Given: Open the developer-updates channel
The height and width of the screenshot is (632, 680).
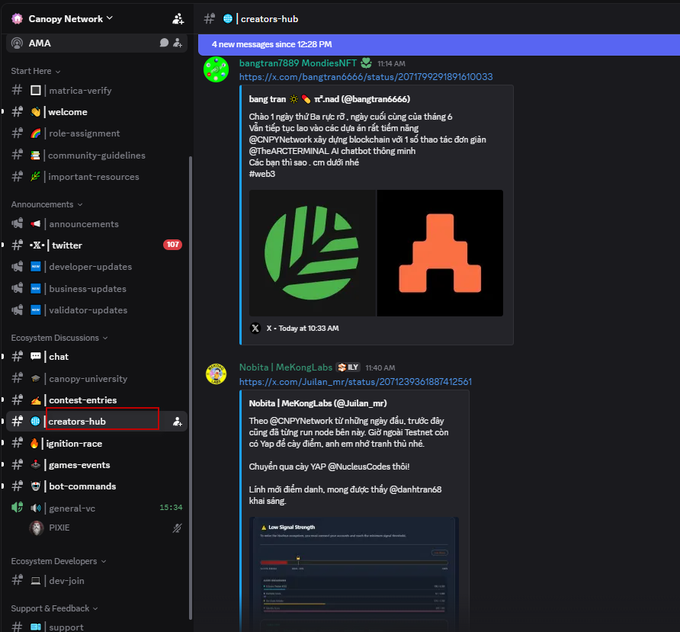Looking at the screenshot, I should tap(96, 267).
